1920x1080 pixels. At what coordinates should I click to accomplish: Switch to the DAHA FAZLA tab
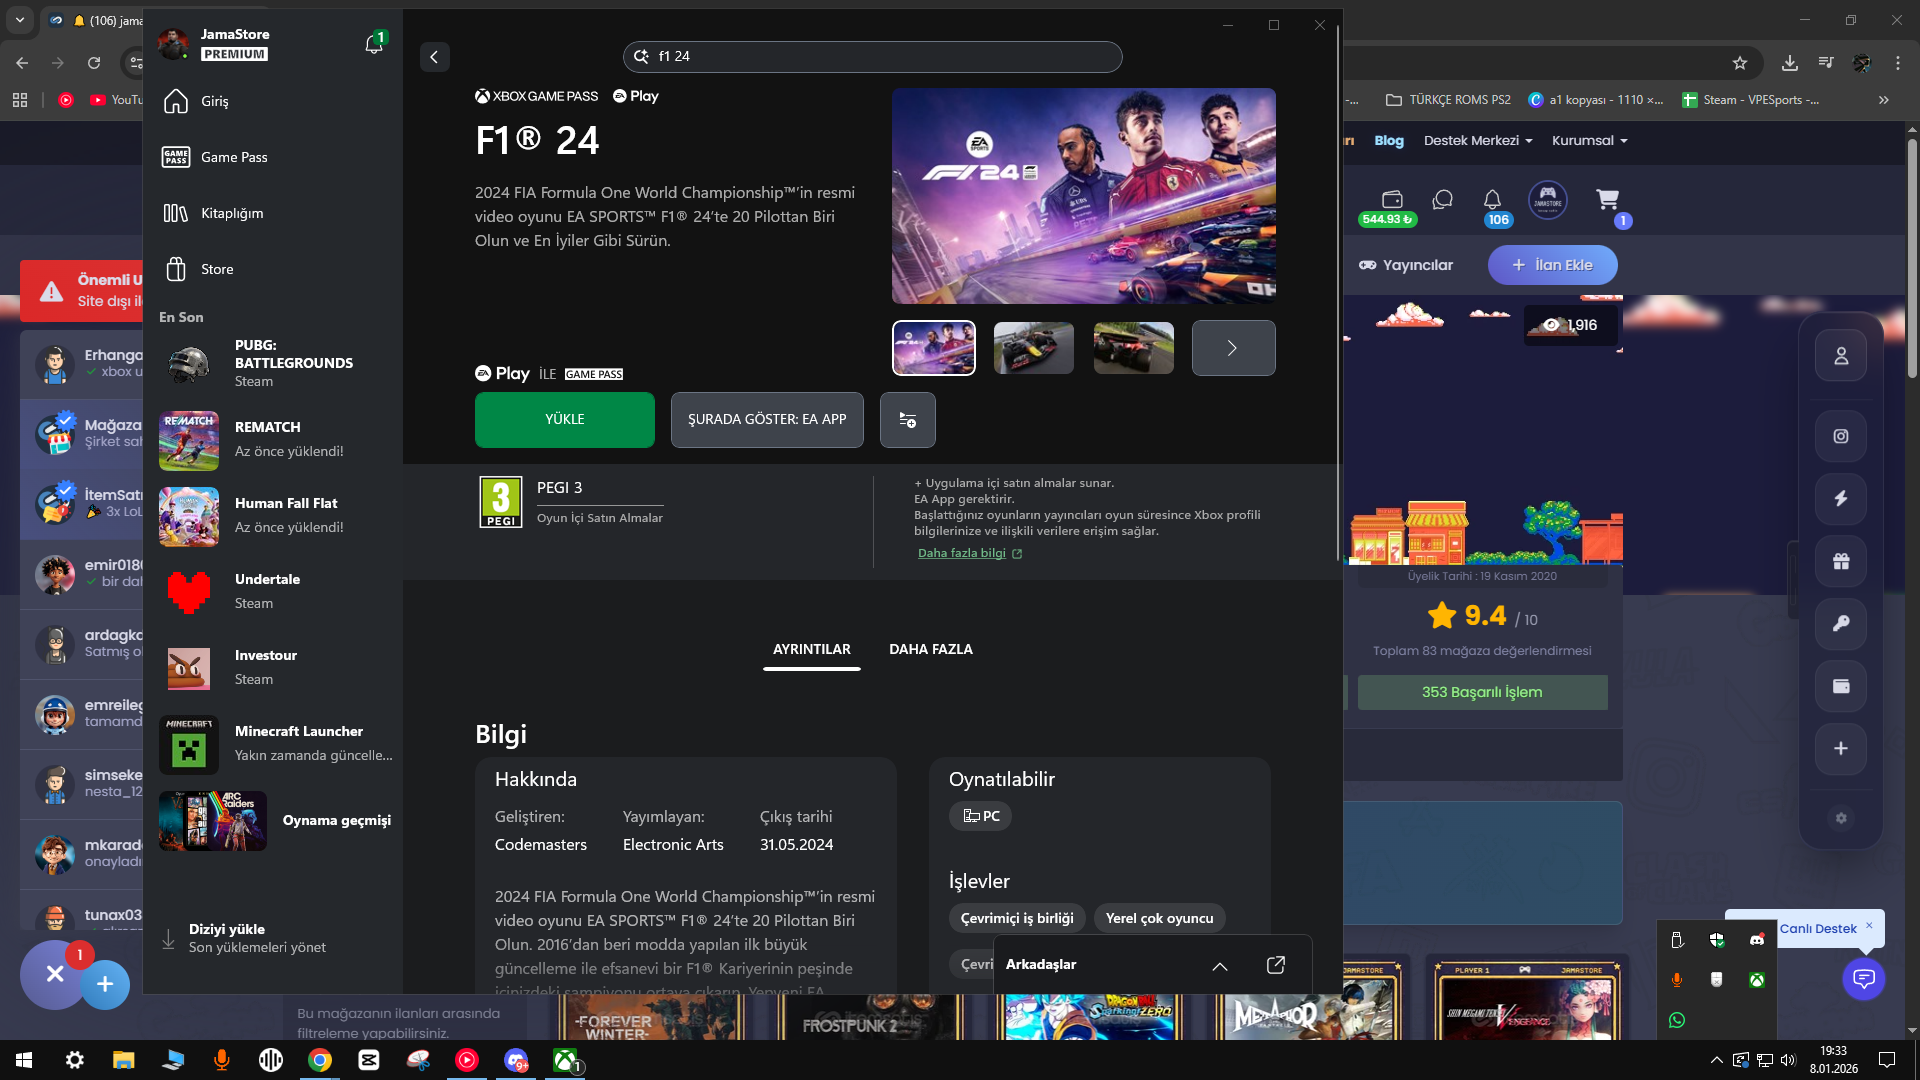coord(931,650)
